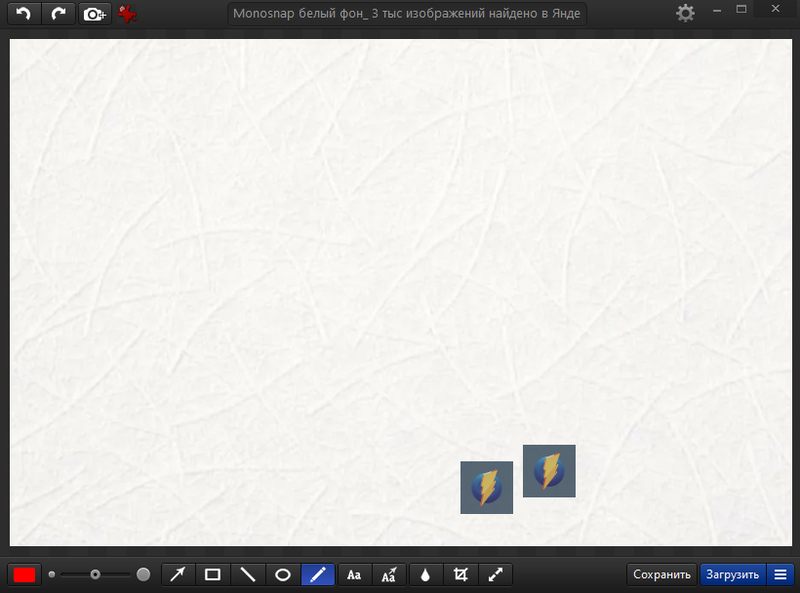This screenshot has height=593, width=800.
Task: Click the red splatter icon in the title bar
Action: coord(127,14)
